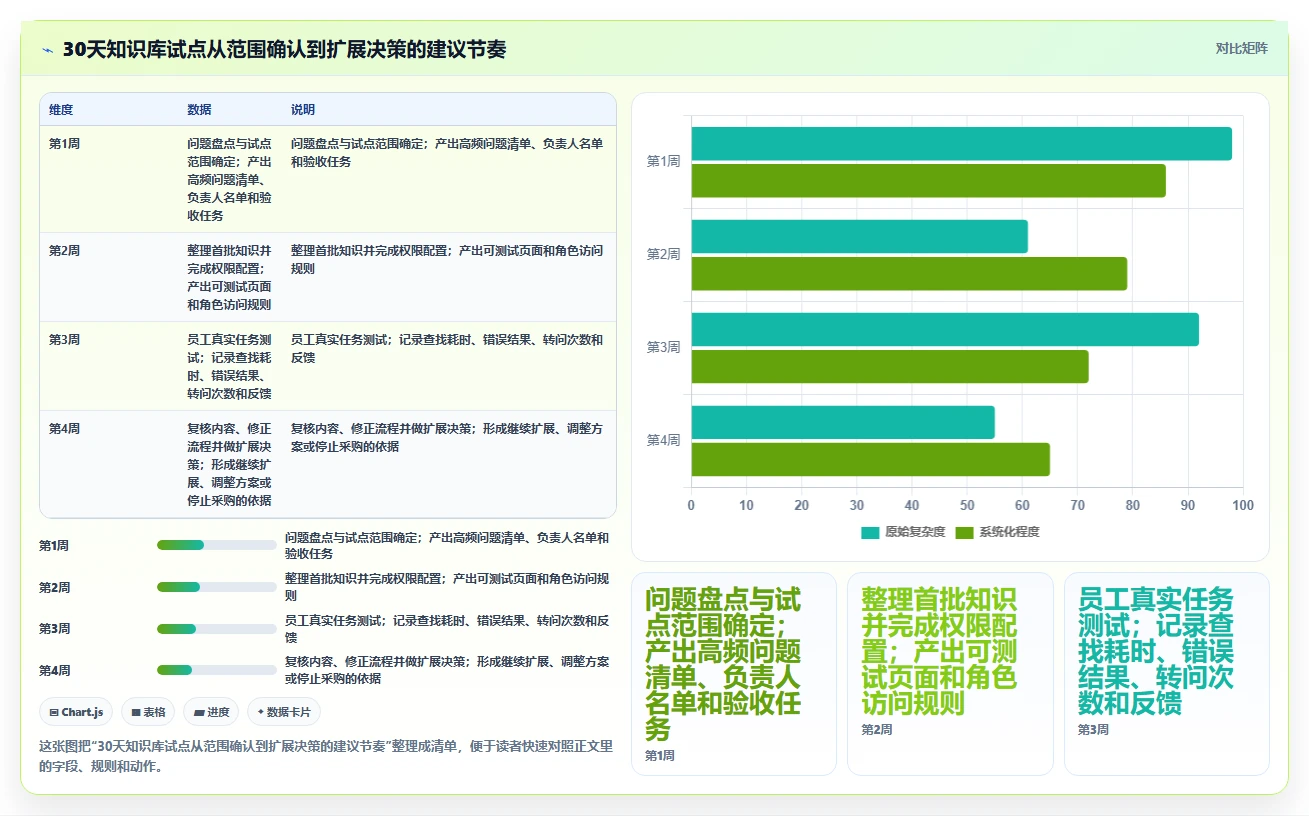Viewport: 1309px width, 816px height.
Task: Click 员工真实任务测试 description in the progress list
Action: click(x=447, y=629)
